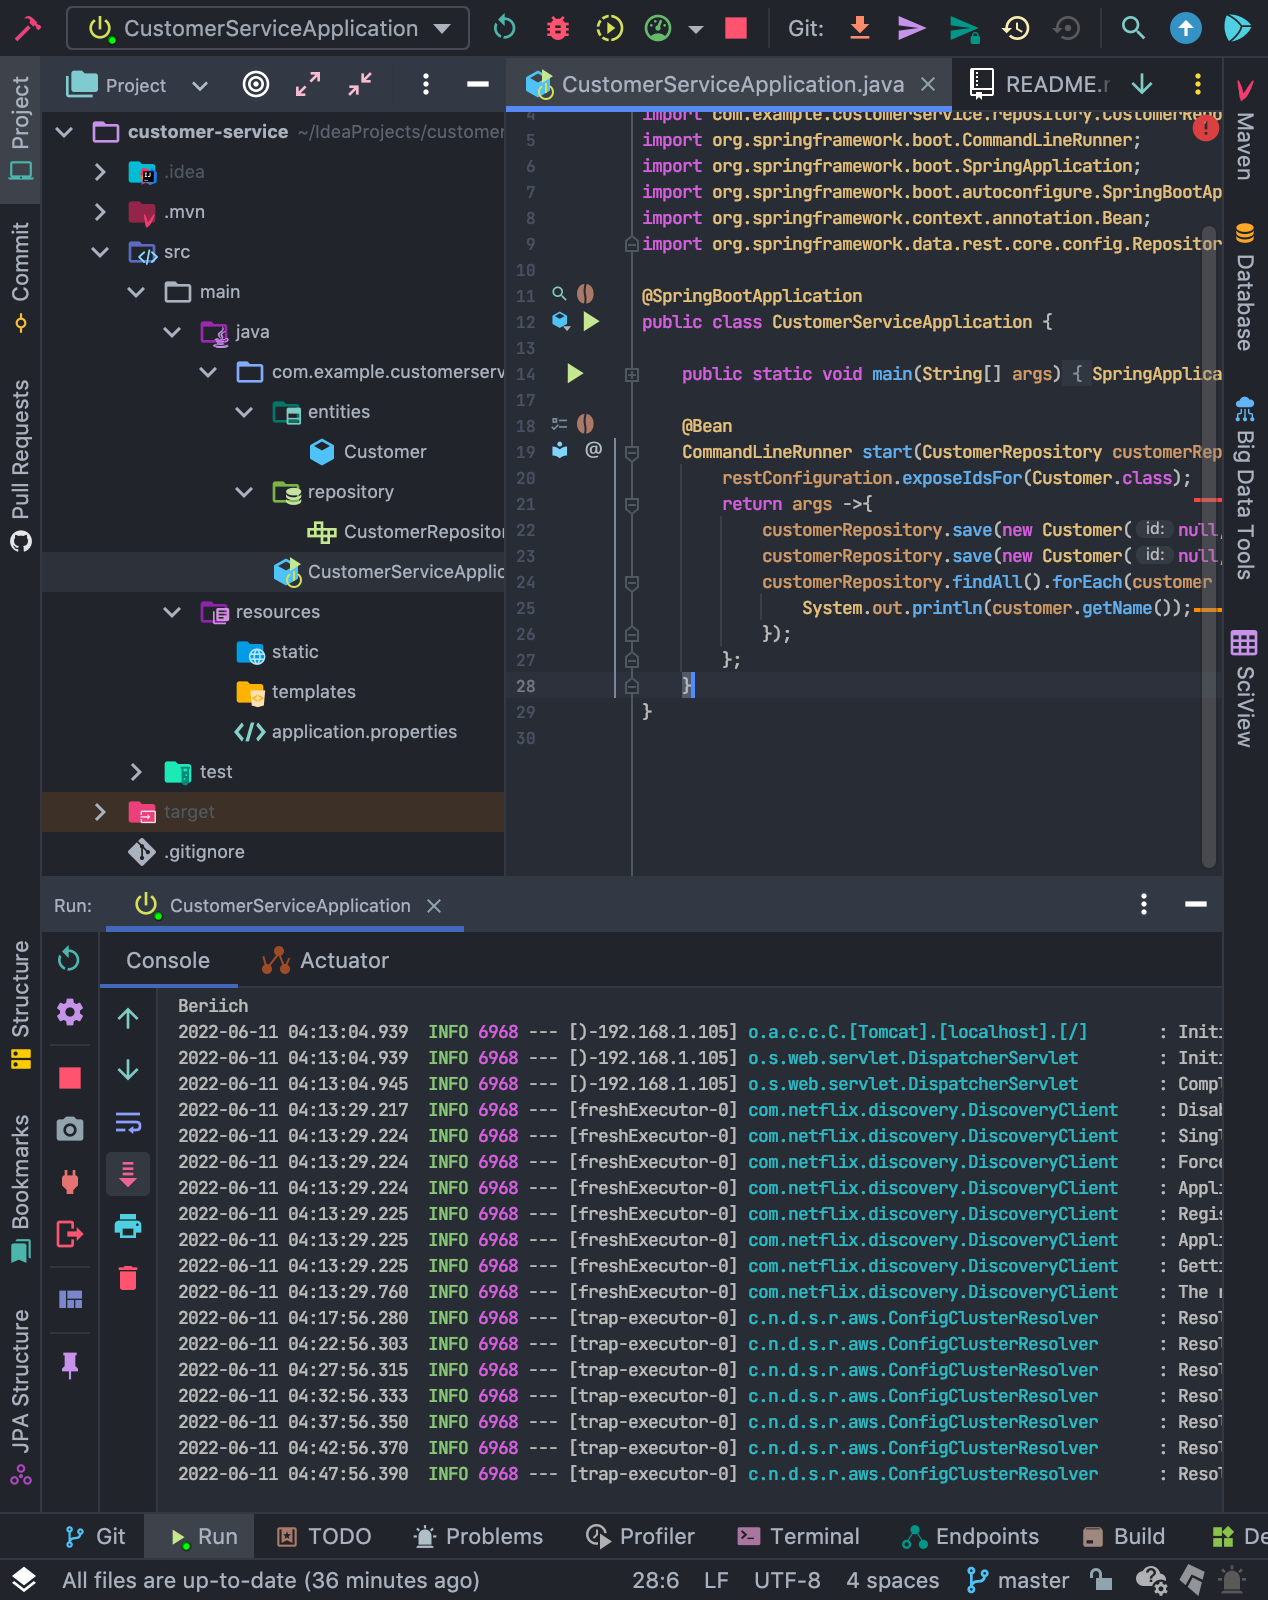Select the Console tab

(168, 960)
